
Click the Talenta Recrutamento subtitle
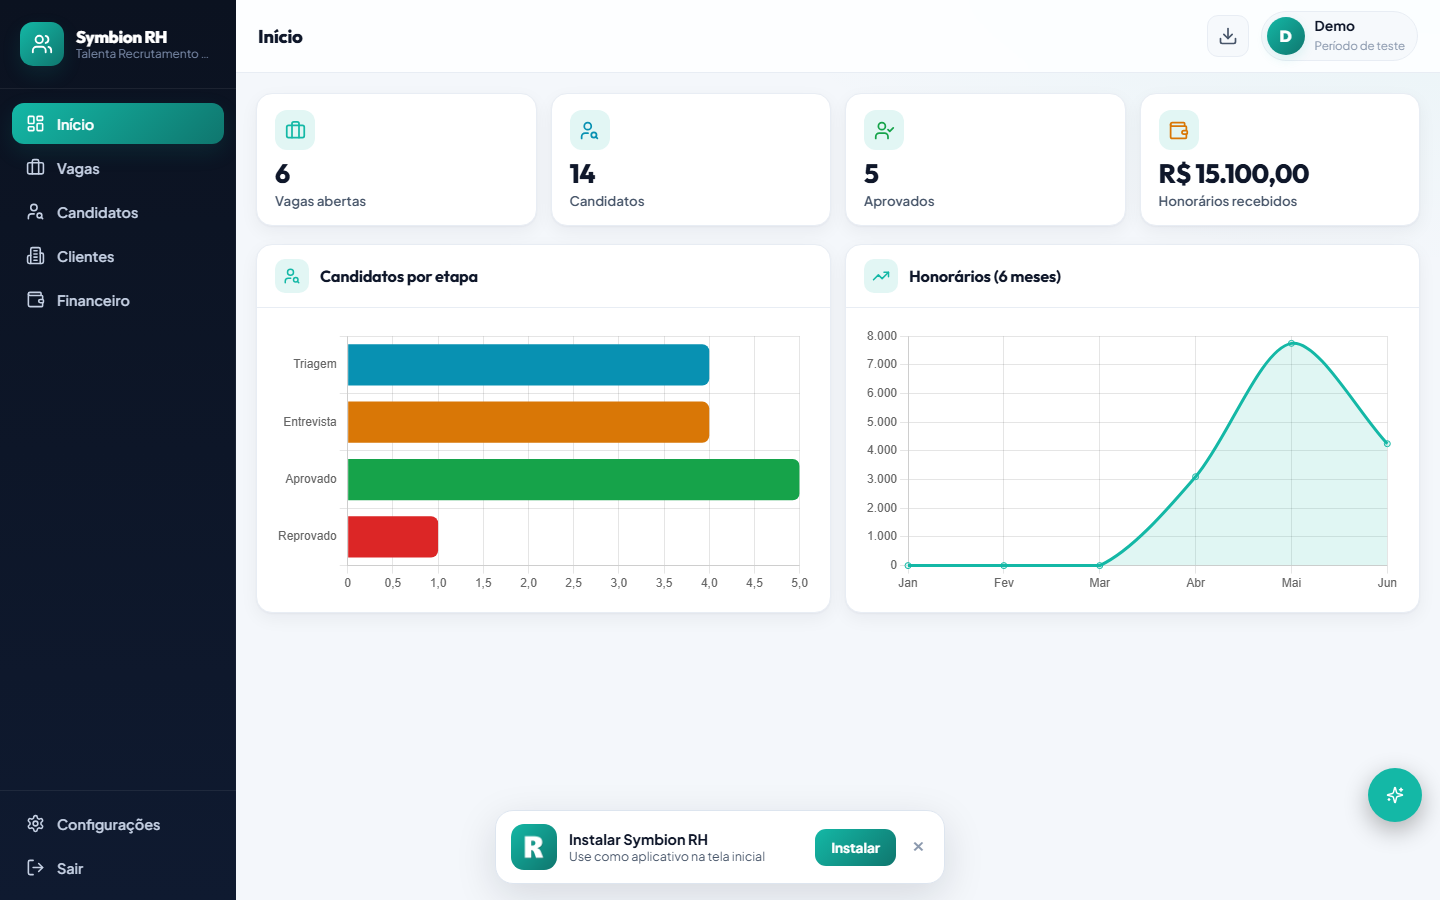(142, 54)
